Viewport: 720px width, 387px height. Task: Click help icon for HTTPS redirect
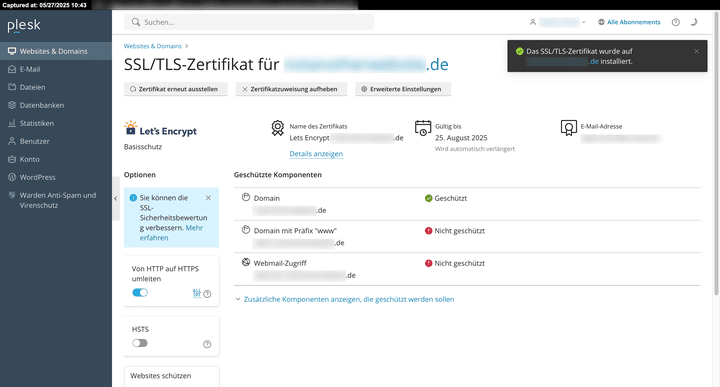(x=207, y=294)
